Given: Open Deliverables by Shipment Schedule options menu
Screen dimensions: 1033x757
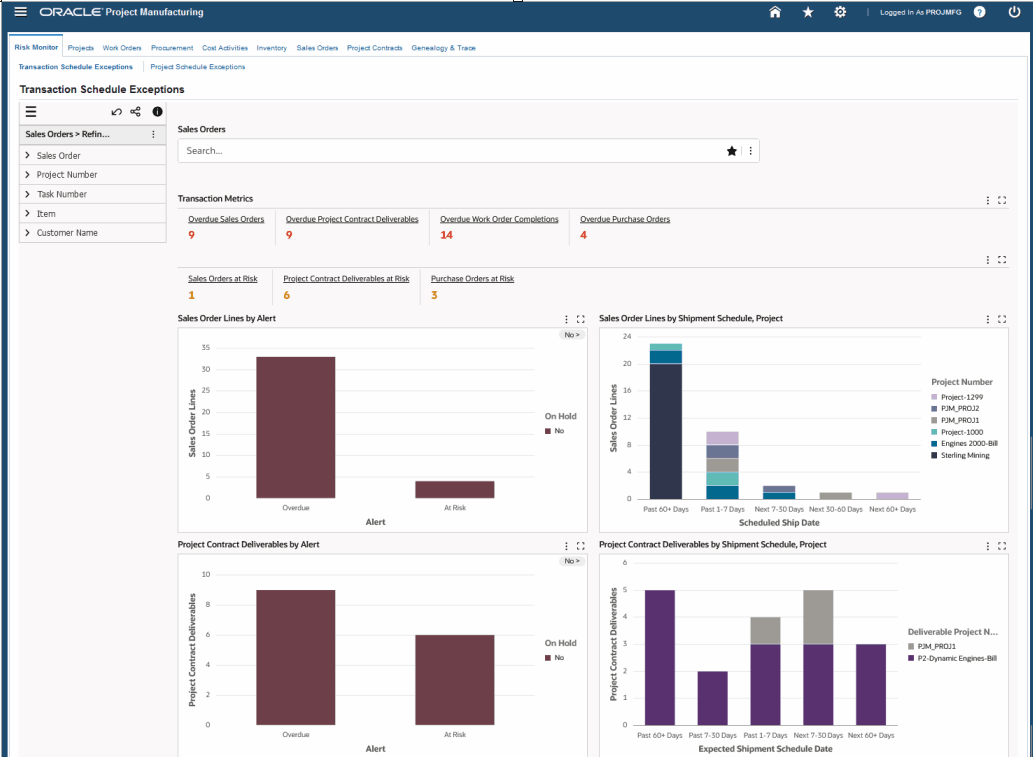Looking at the screenshot, I should coord(988,546).
